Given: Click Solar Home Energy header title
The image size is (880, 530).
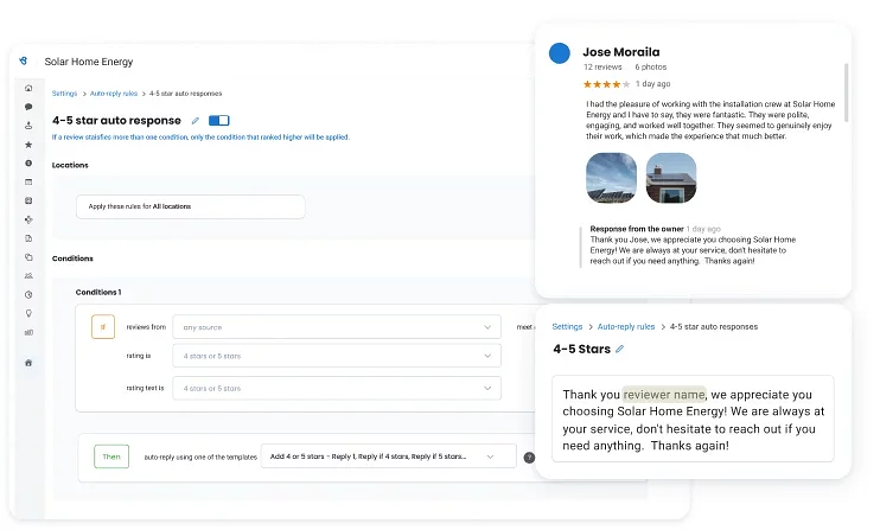Looking at the screenshot, I should coord(89,62).
